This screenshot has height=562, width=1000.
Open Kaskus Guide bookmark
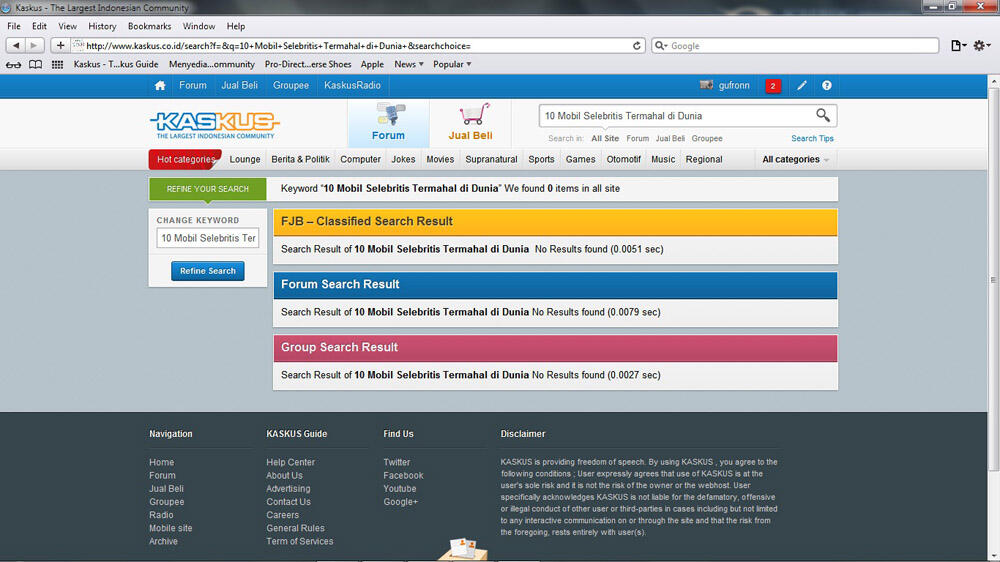[x=115, y=64]
